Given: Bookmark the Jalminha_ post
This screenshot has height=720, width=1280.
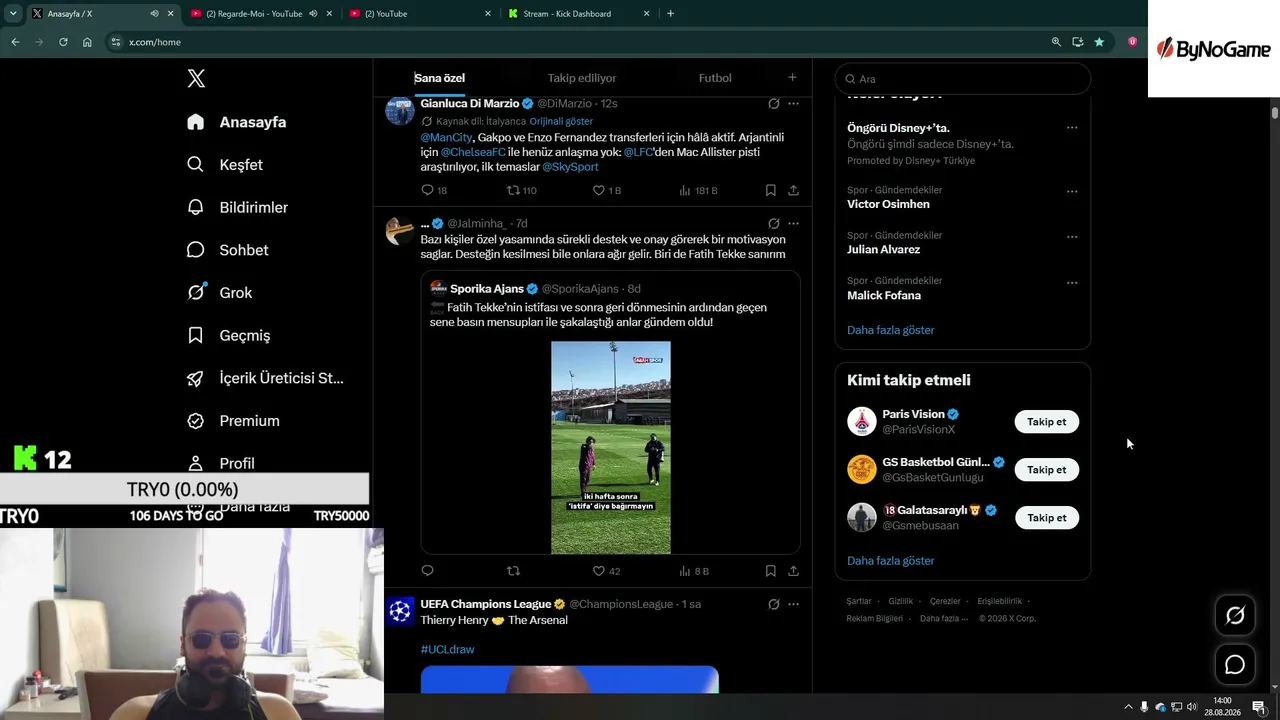Looking at the screenshot, I should (x=770, y=571).
